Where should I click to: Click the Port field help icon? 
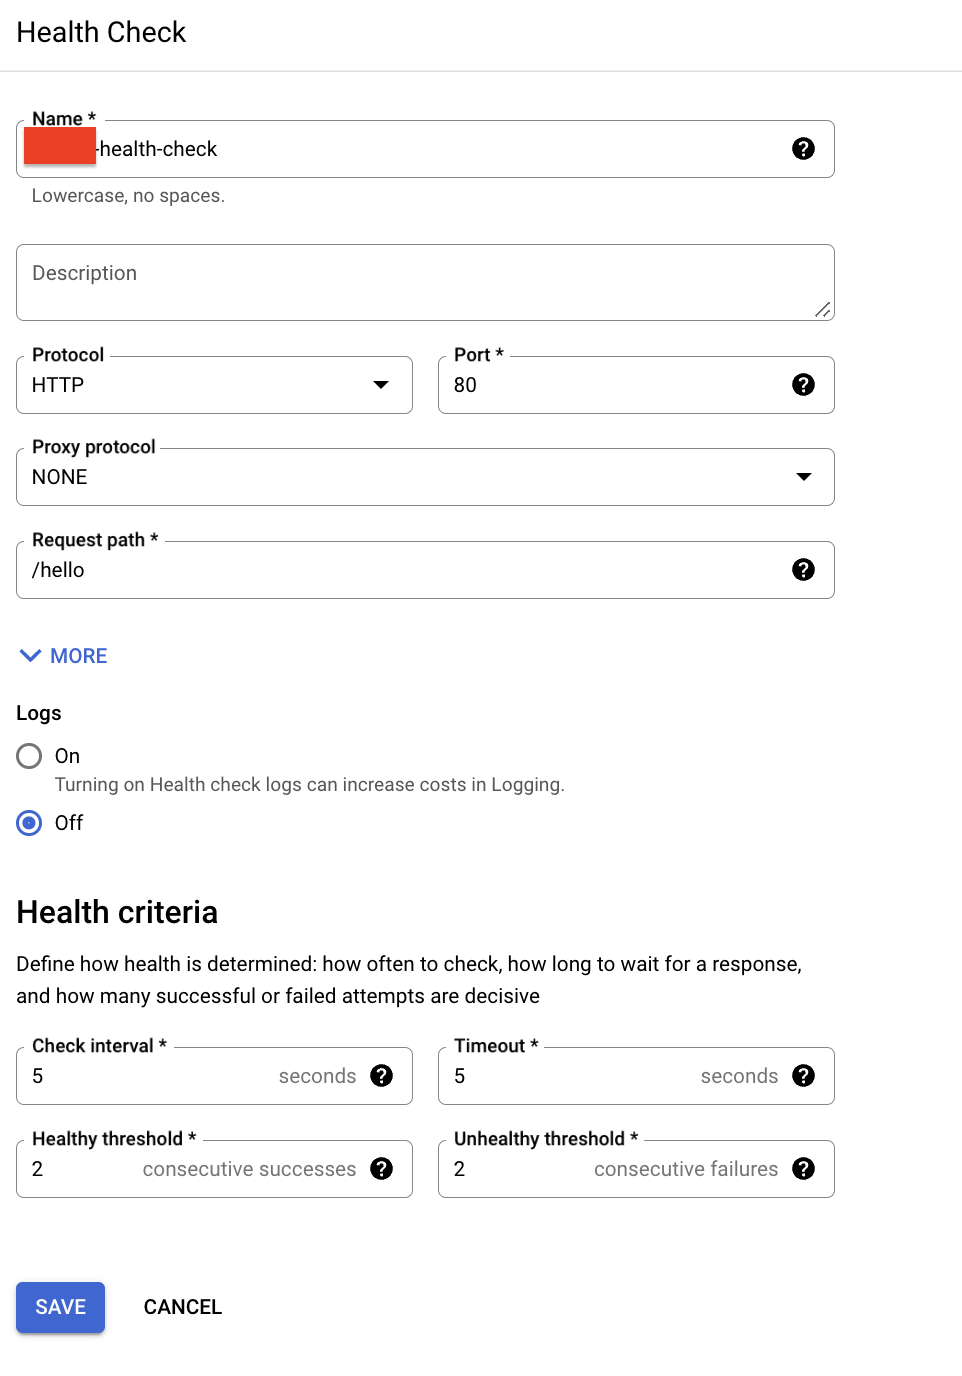(x=803, y=385)
